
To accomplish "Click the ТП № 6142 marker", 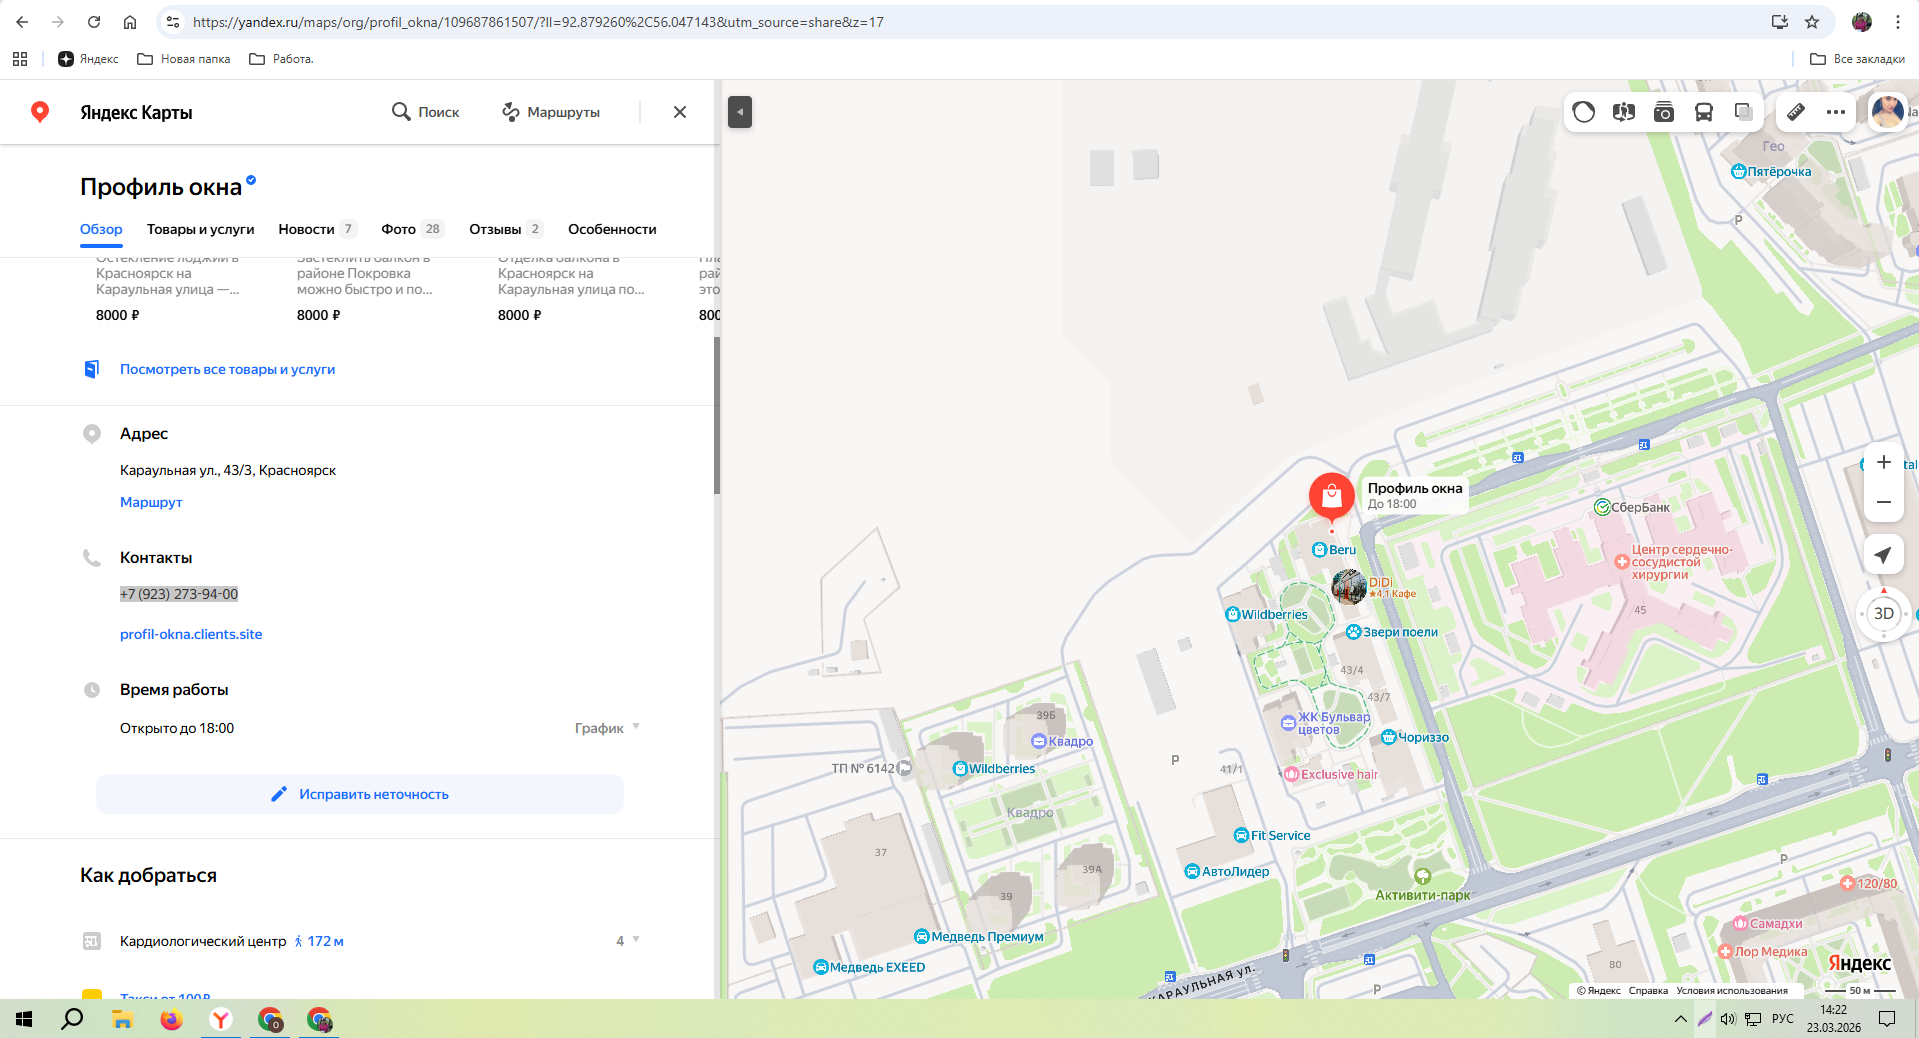I will (x=871, y=768).
